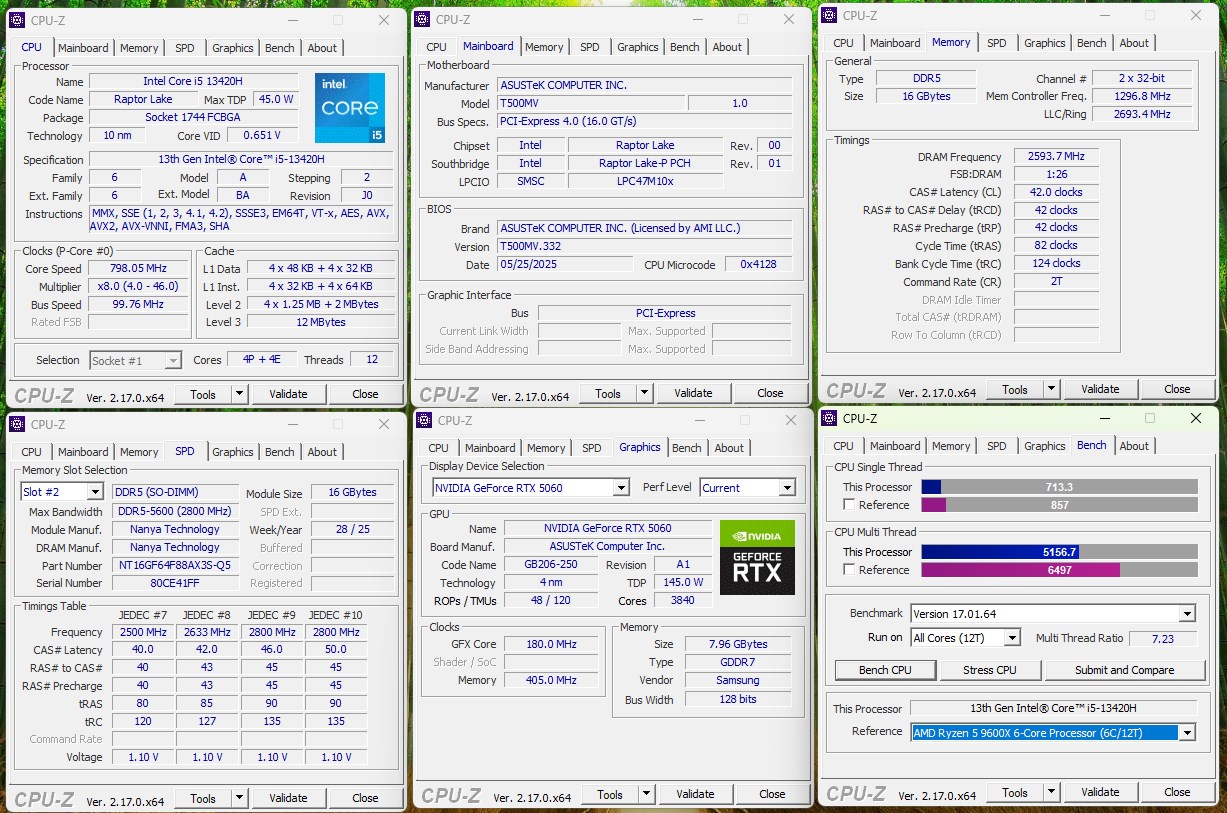The image size is (1227, 813).
Task: Expand the Run on All Cores dropdown
Action: tap(1012, 638)
